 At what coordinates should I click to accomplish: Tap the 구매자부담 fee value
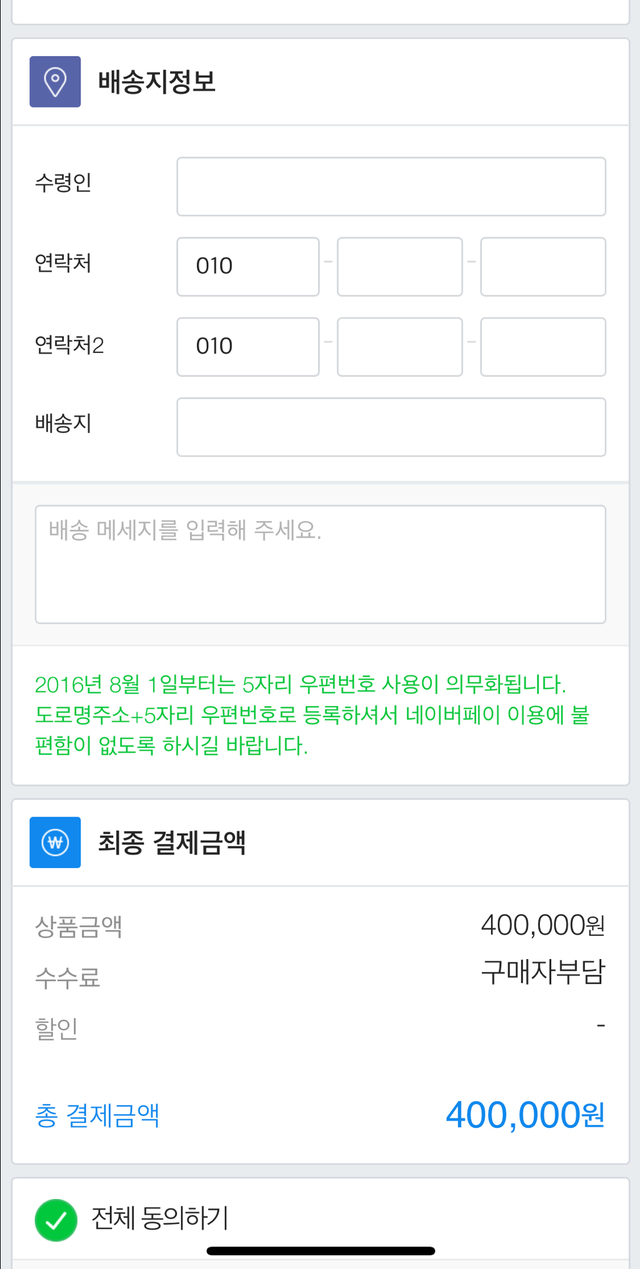(542, 972)
